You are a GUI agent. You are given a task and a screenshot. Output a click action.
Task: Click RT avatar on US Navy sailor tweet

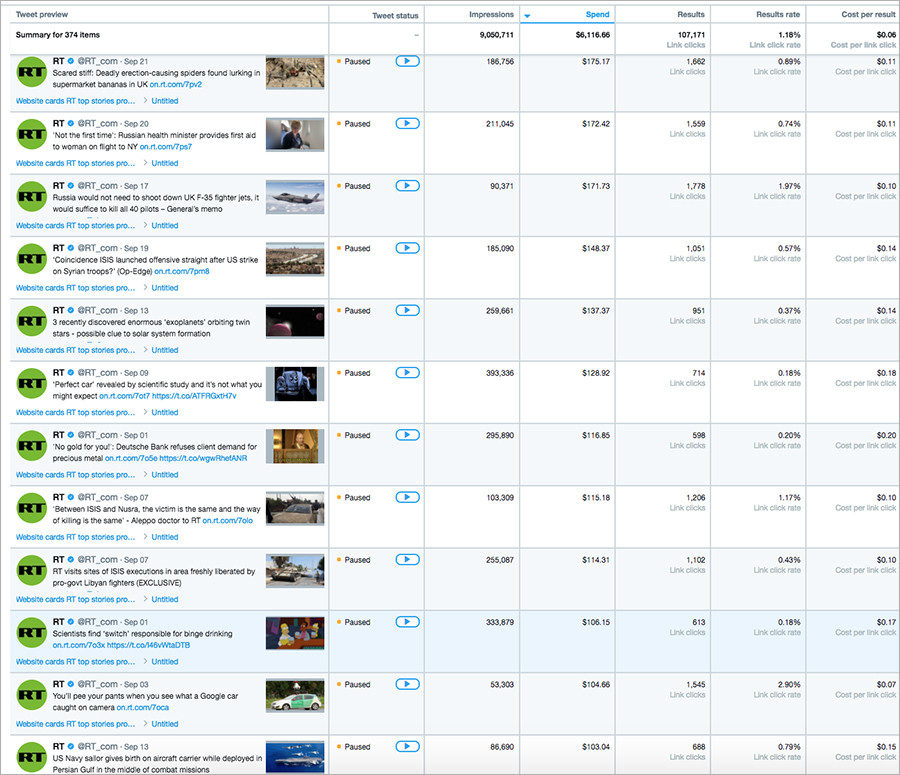[x=32, y=757]
